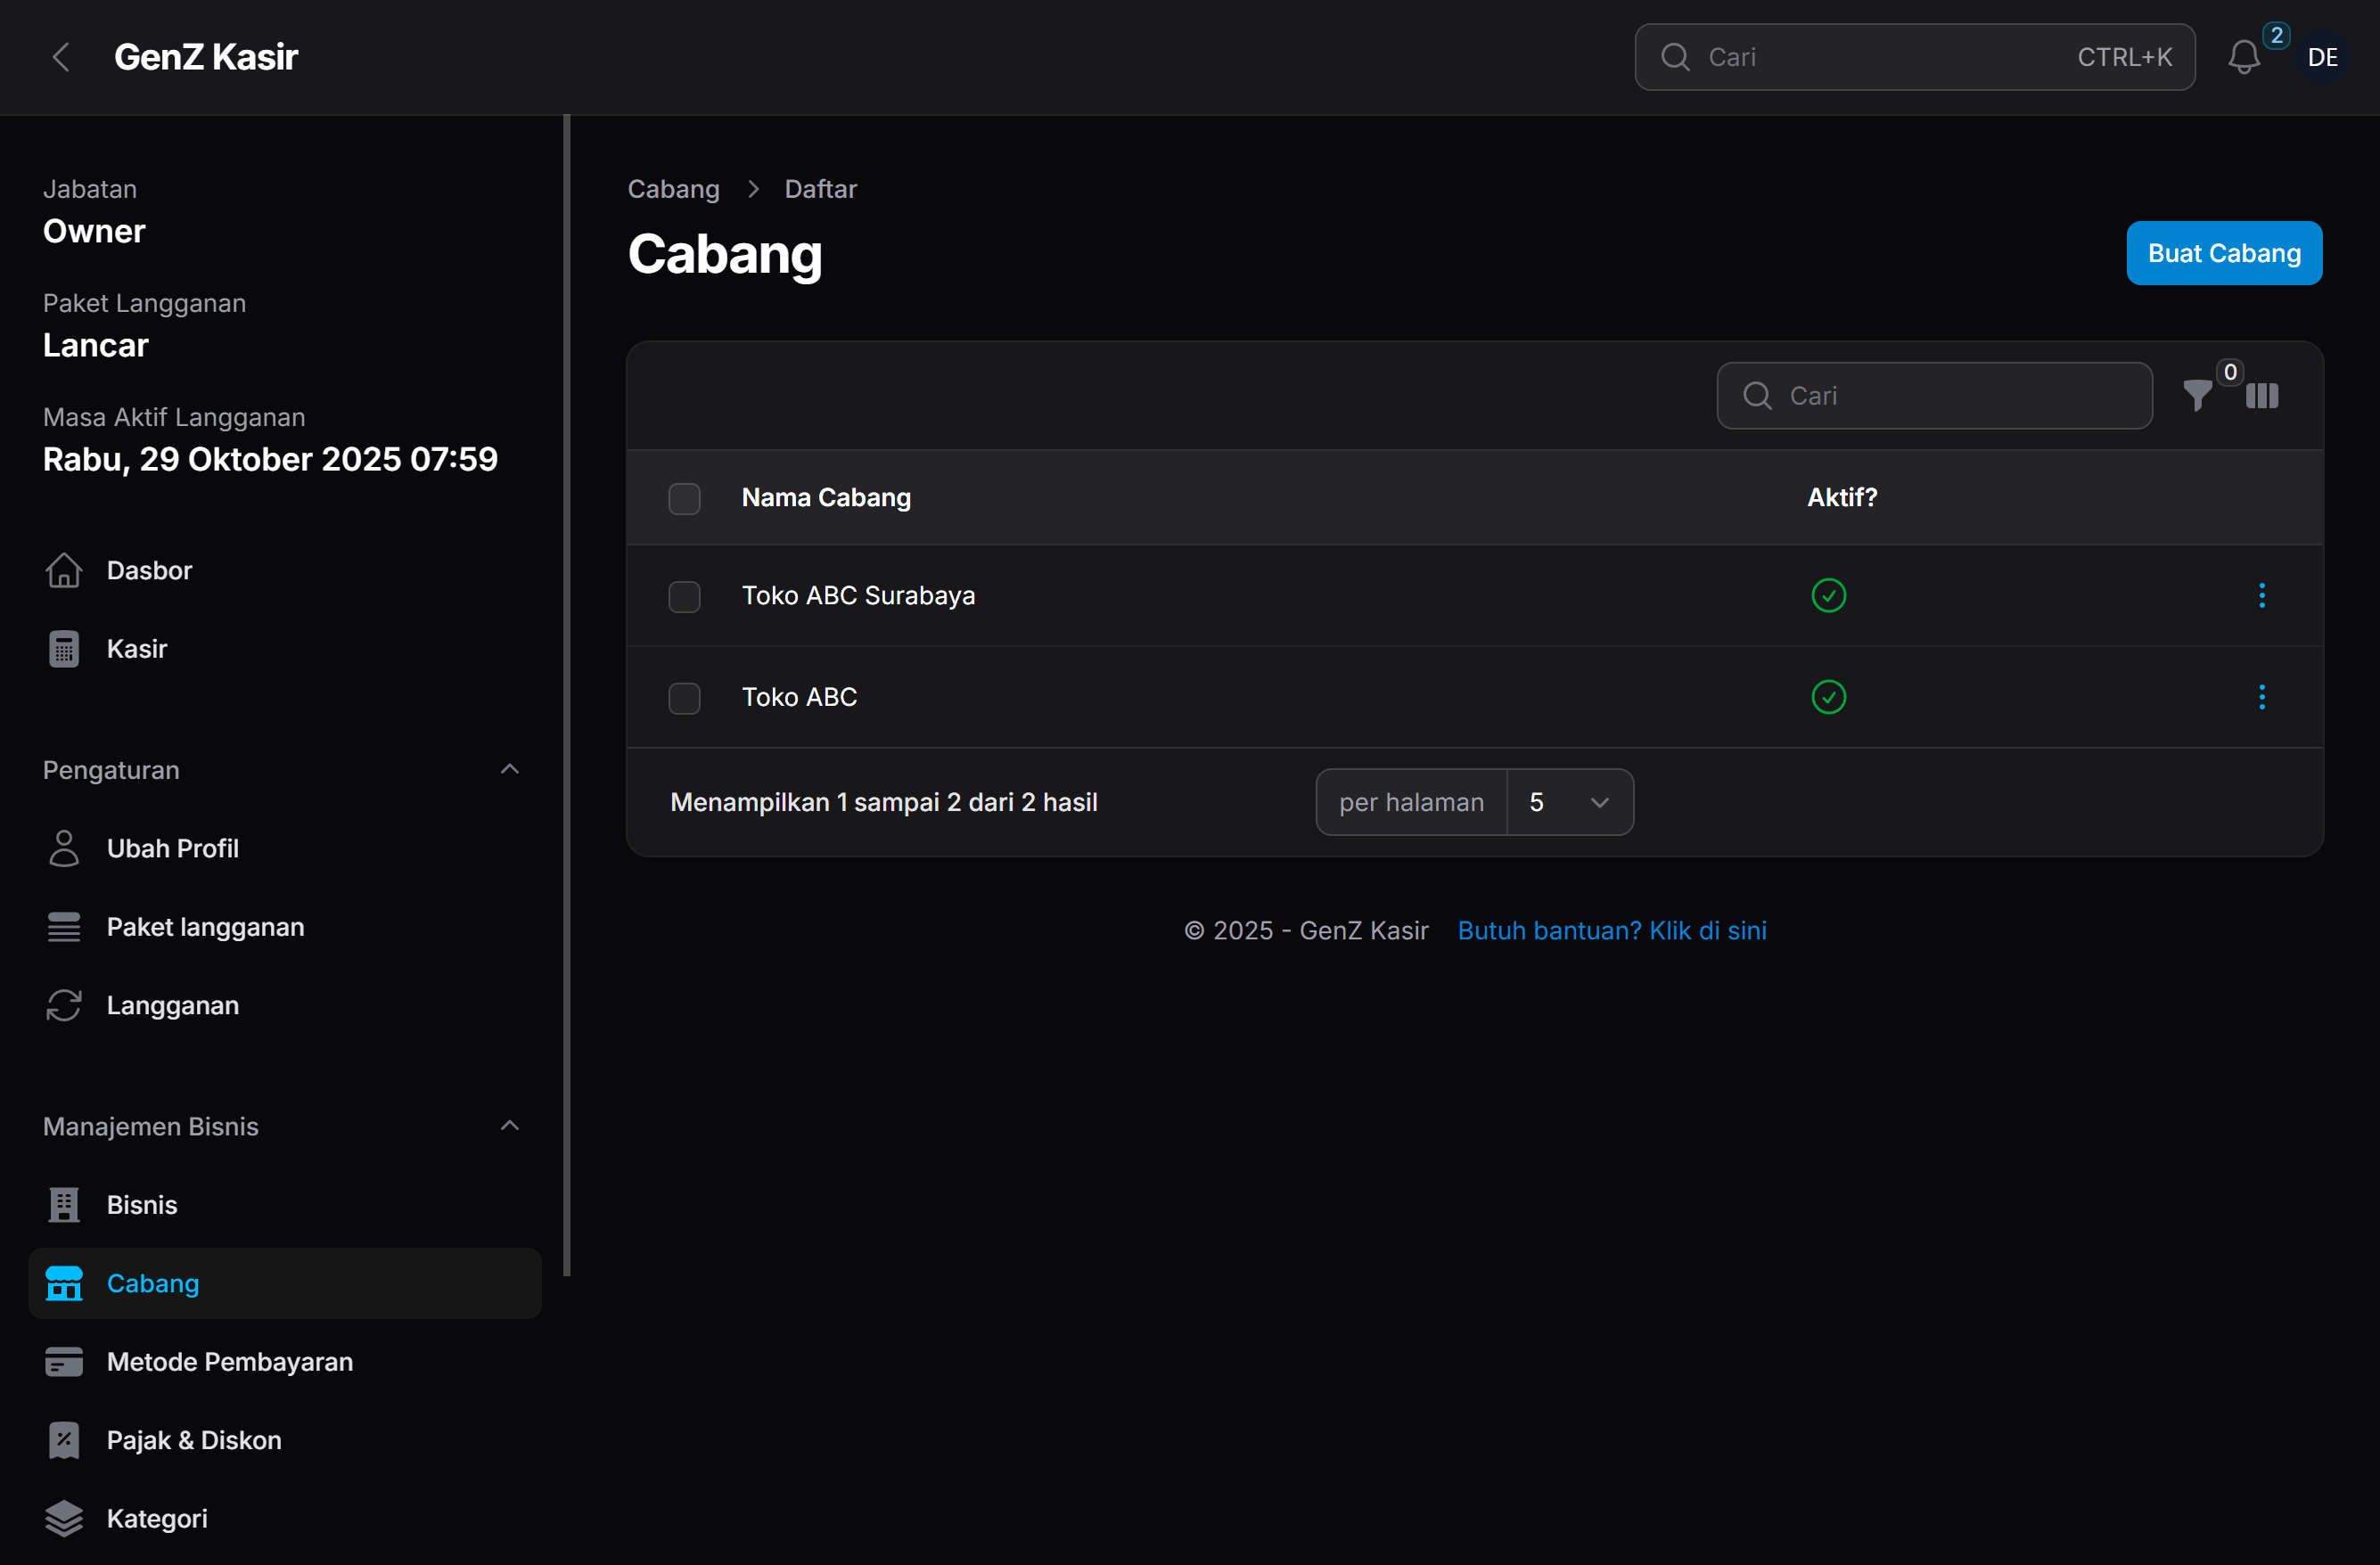Focus the table Cari search field

pos(1950,396)
